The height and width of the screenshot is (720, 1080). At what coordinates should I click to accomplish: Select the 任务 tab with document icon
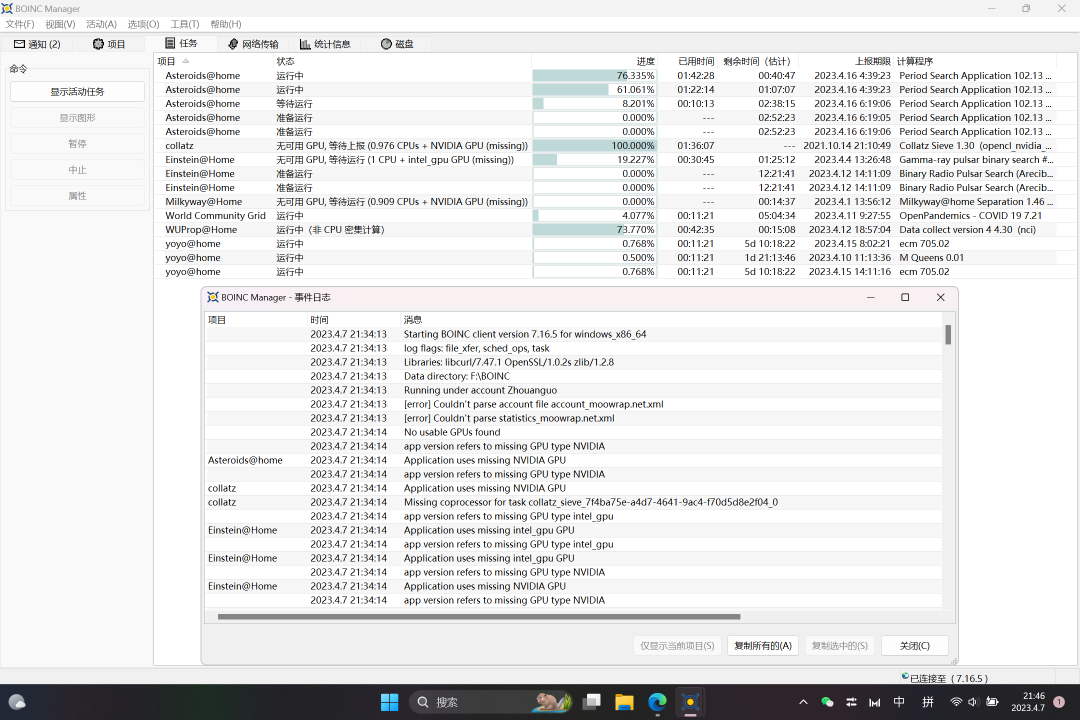tap(181, 43)
